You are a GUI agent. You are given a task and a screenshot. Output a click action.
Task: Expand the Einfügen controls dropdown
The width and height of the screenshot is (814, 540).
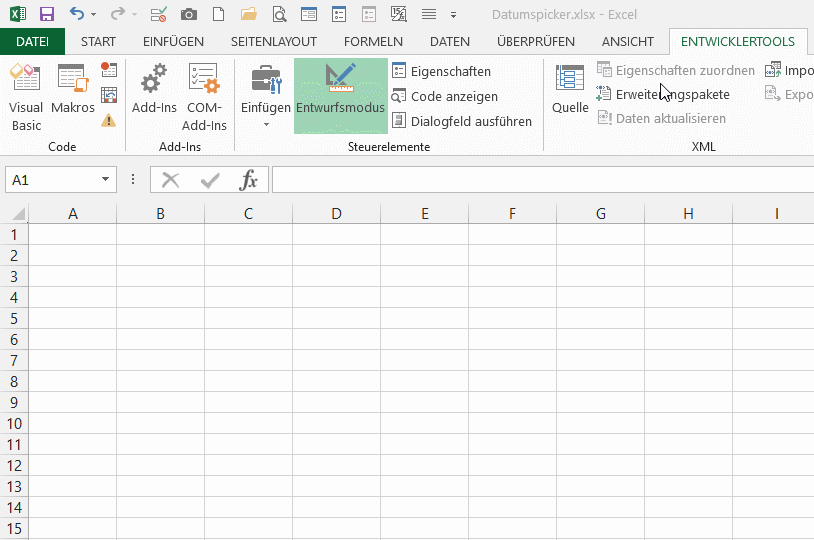point(266,124)
